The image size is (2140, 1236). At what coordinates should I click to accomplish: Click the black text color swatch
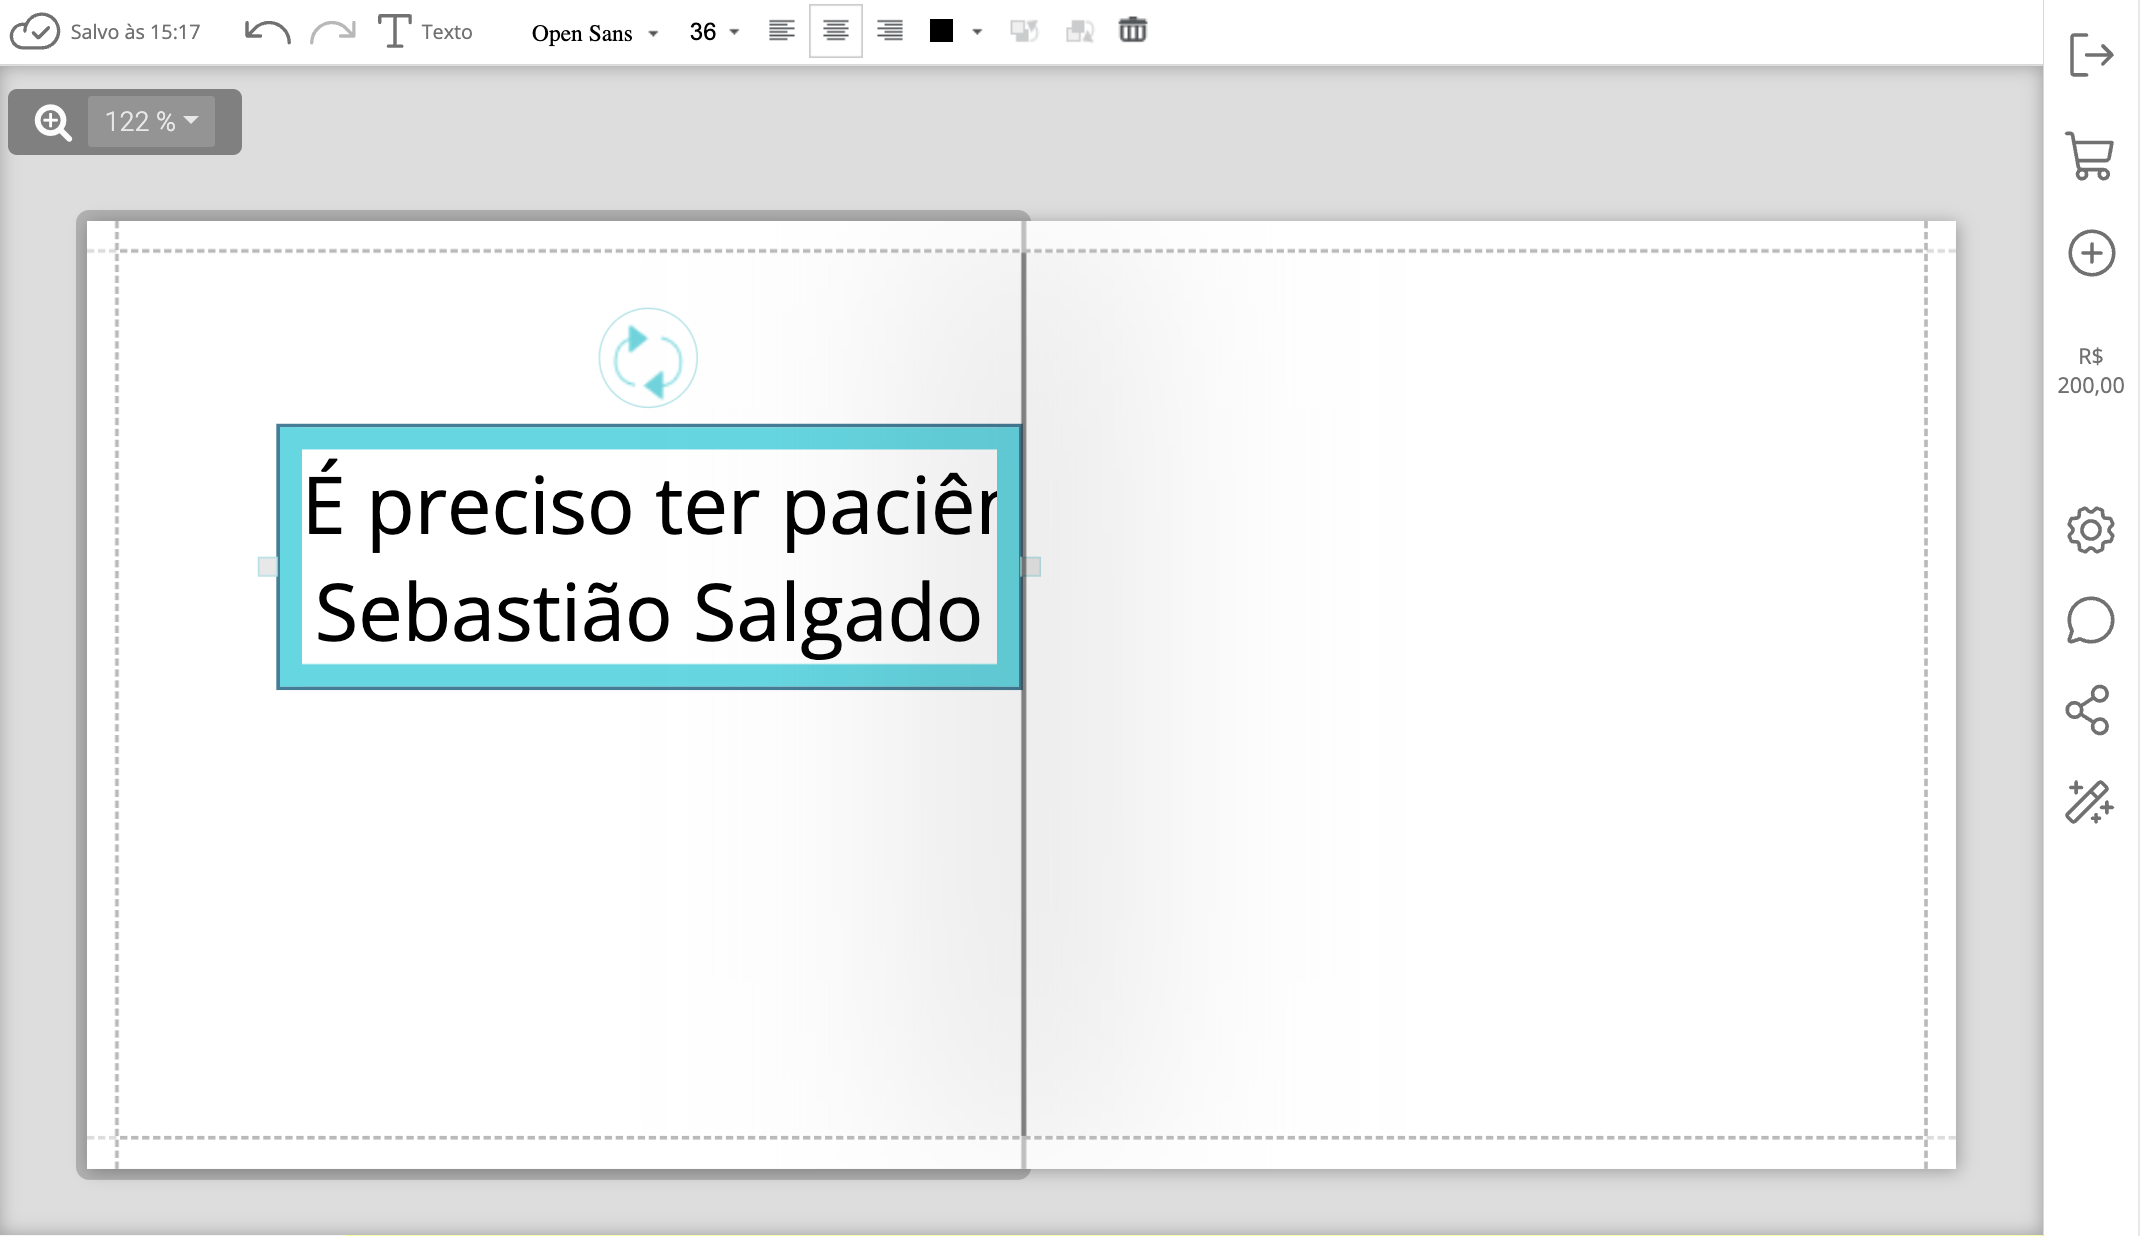941,31
